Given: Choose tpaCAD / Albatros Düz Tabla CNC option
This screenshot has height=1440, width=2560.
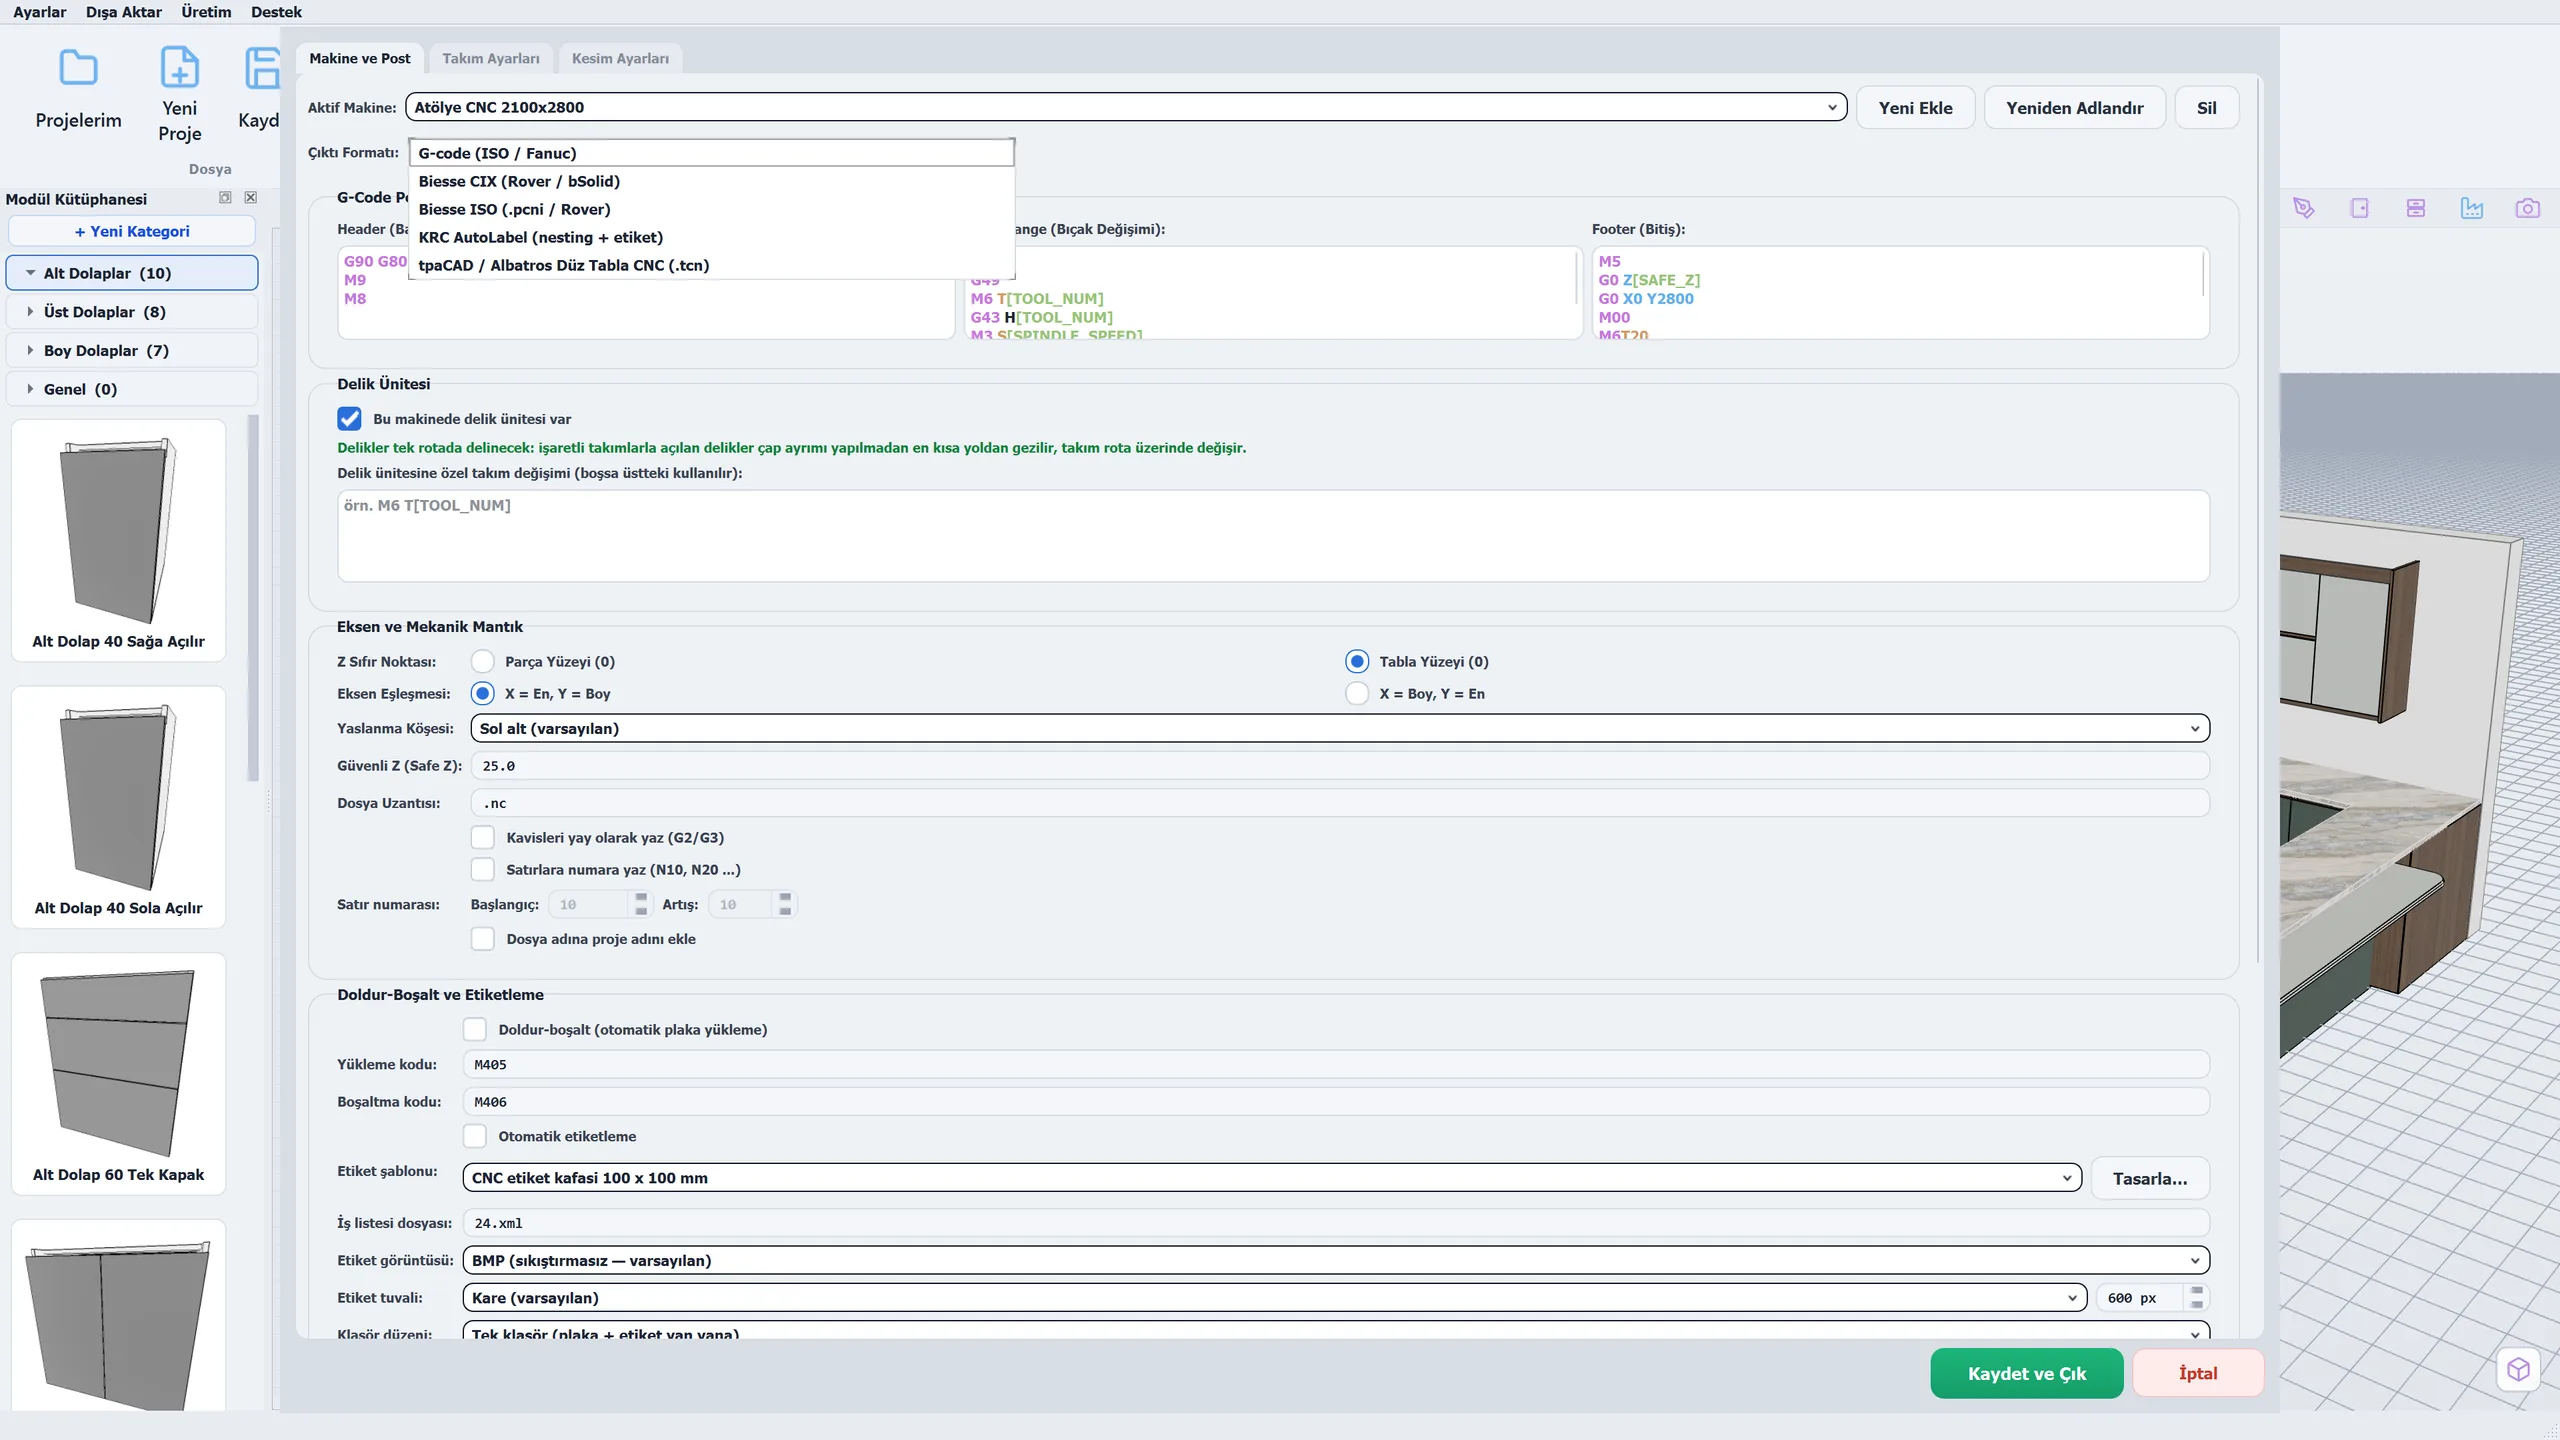Looking at the screenshot, I should click(712, 265).
